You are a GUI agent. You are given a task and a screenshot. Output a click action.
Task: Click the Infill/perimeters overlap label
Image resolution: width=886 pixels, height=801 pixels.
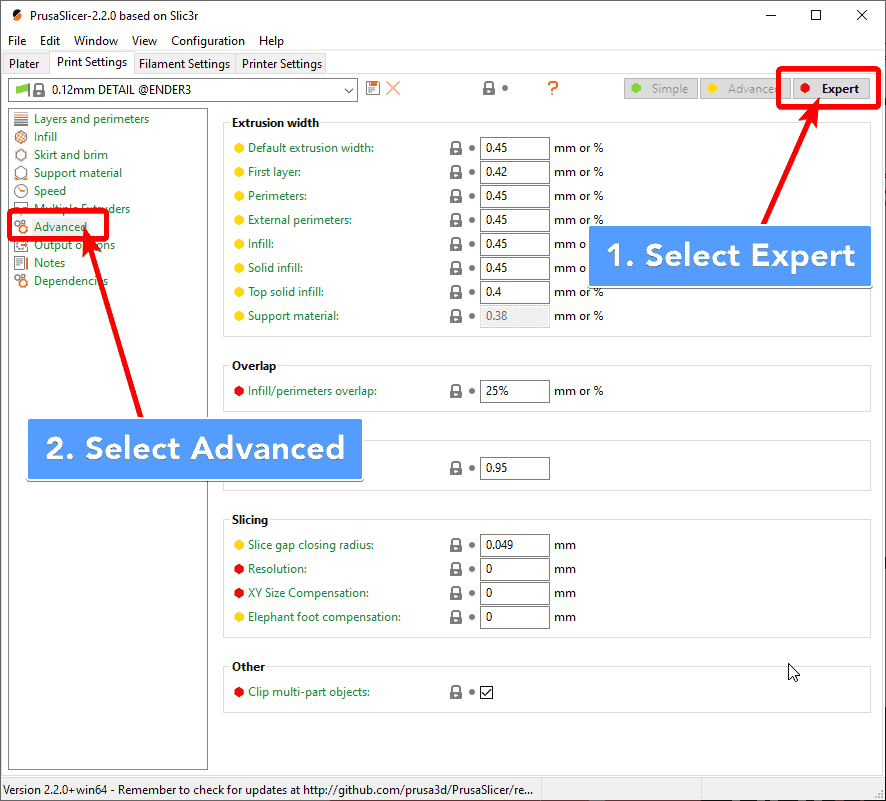point(312,391)
